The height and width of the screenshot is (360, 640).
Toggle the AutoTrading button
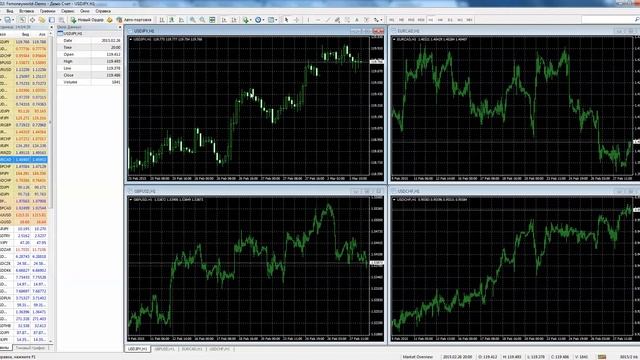tap(134, 20)
